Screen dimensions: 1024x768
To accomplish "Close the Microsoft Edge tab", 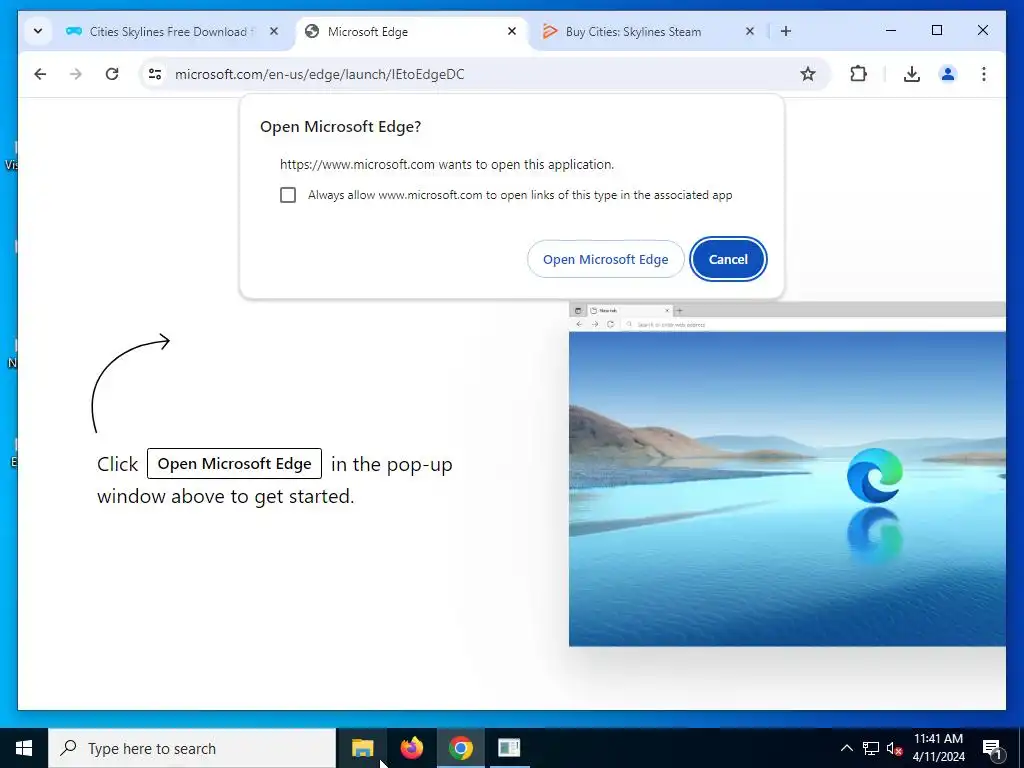I will click(x=512, y=31).
